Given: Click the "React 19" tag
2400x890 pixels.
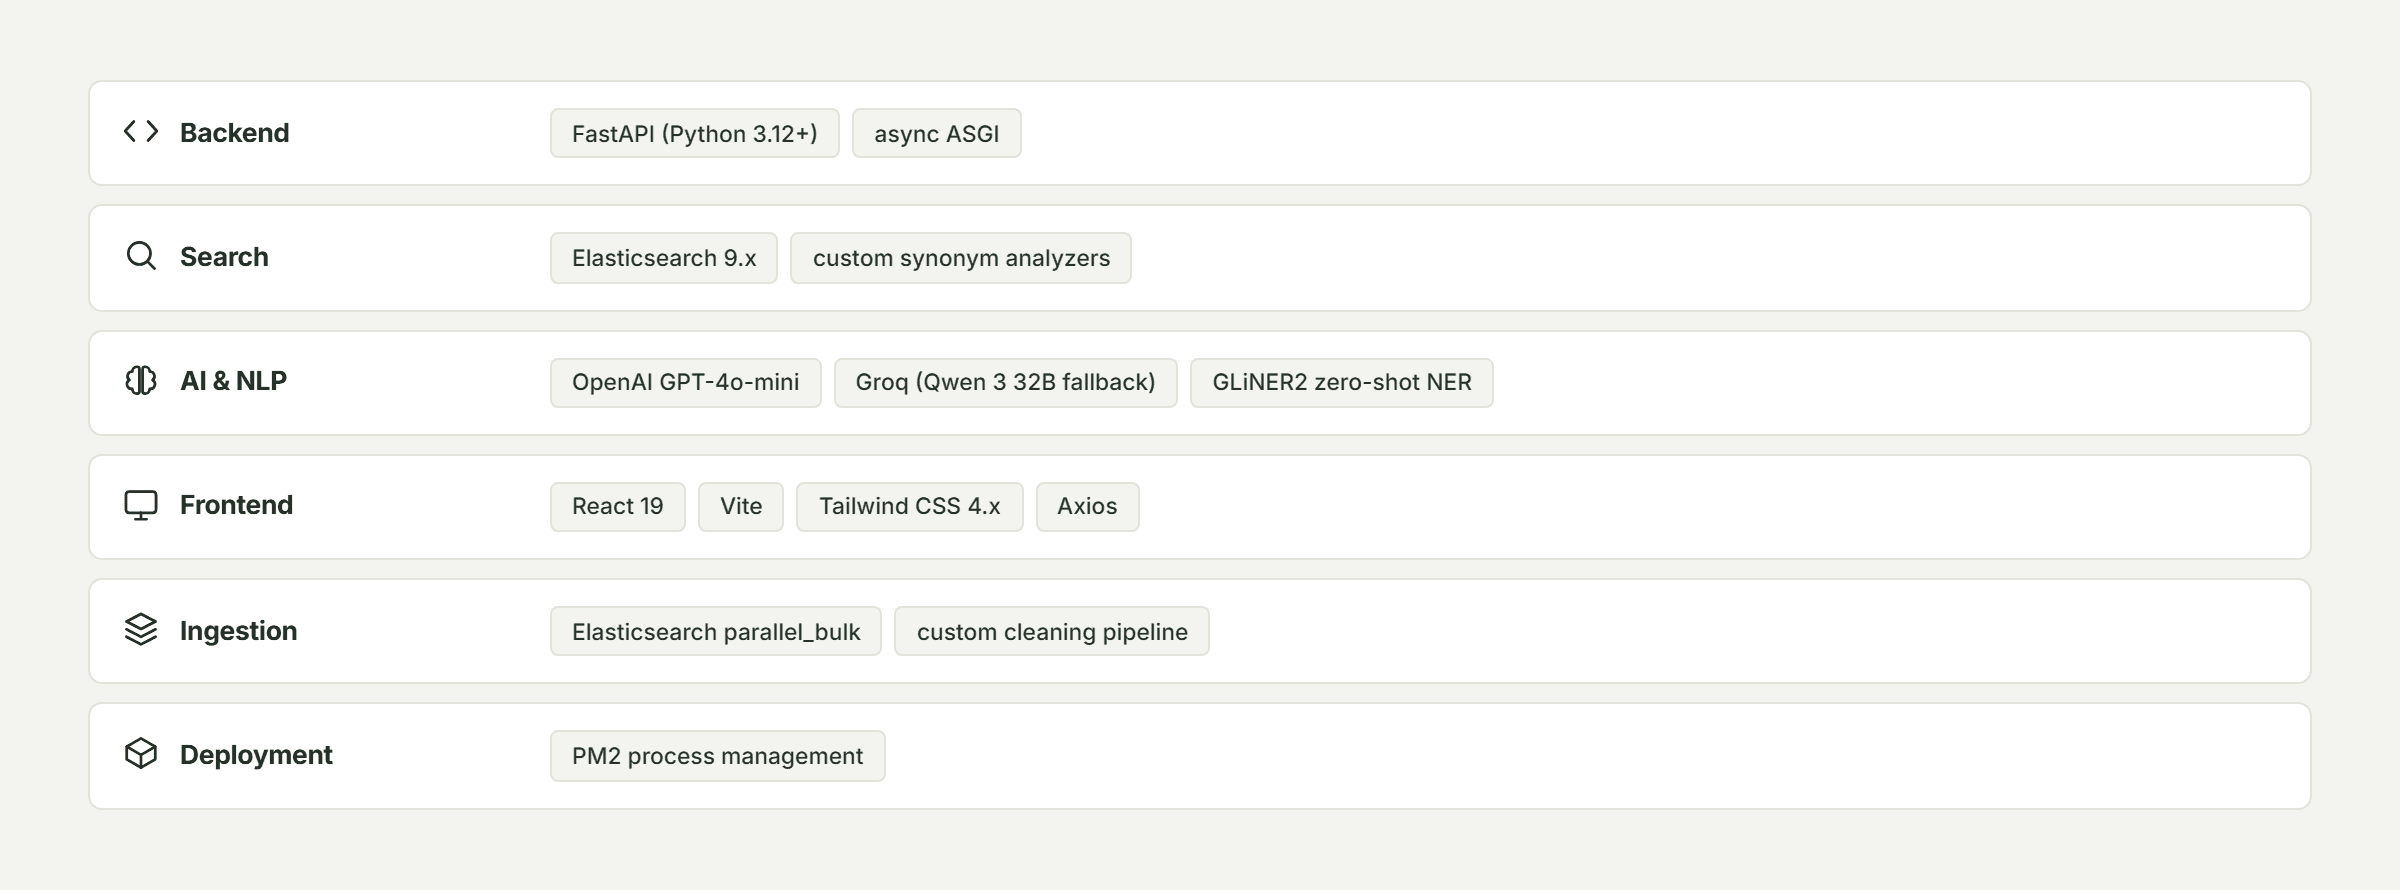Looking at the screenshot, I should (x=618, y=507).
